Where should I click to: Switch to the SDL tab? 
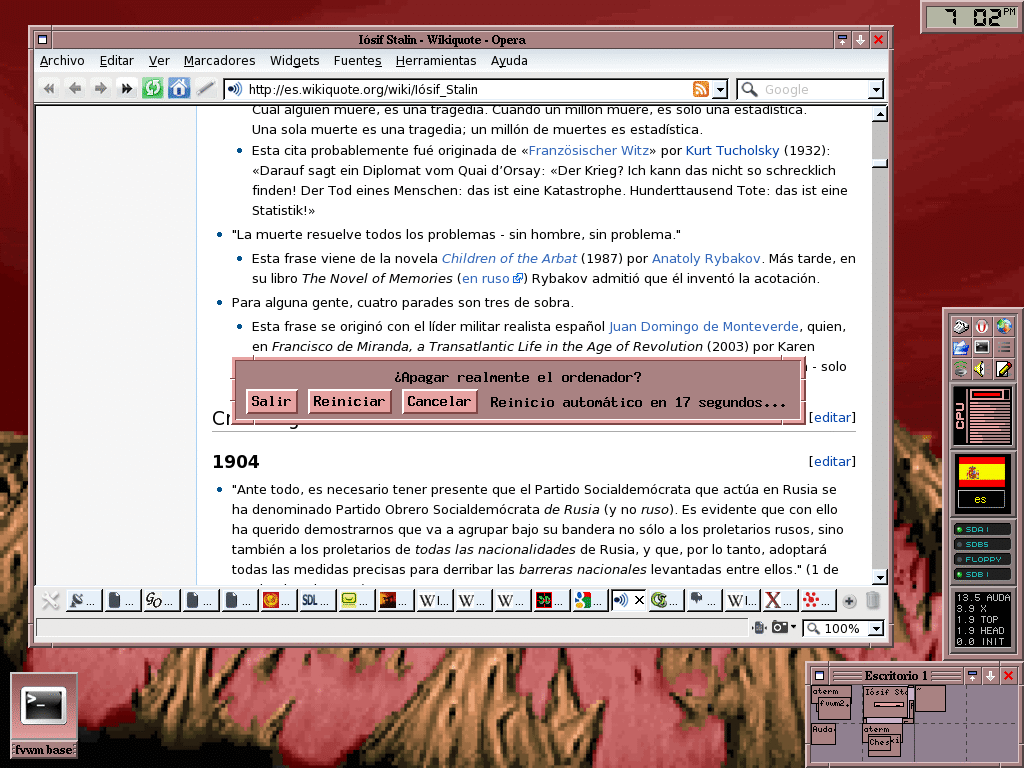coord(317,600)
